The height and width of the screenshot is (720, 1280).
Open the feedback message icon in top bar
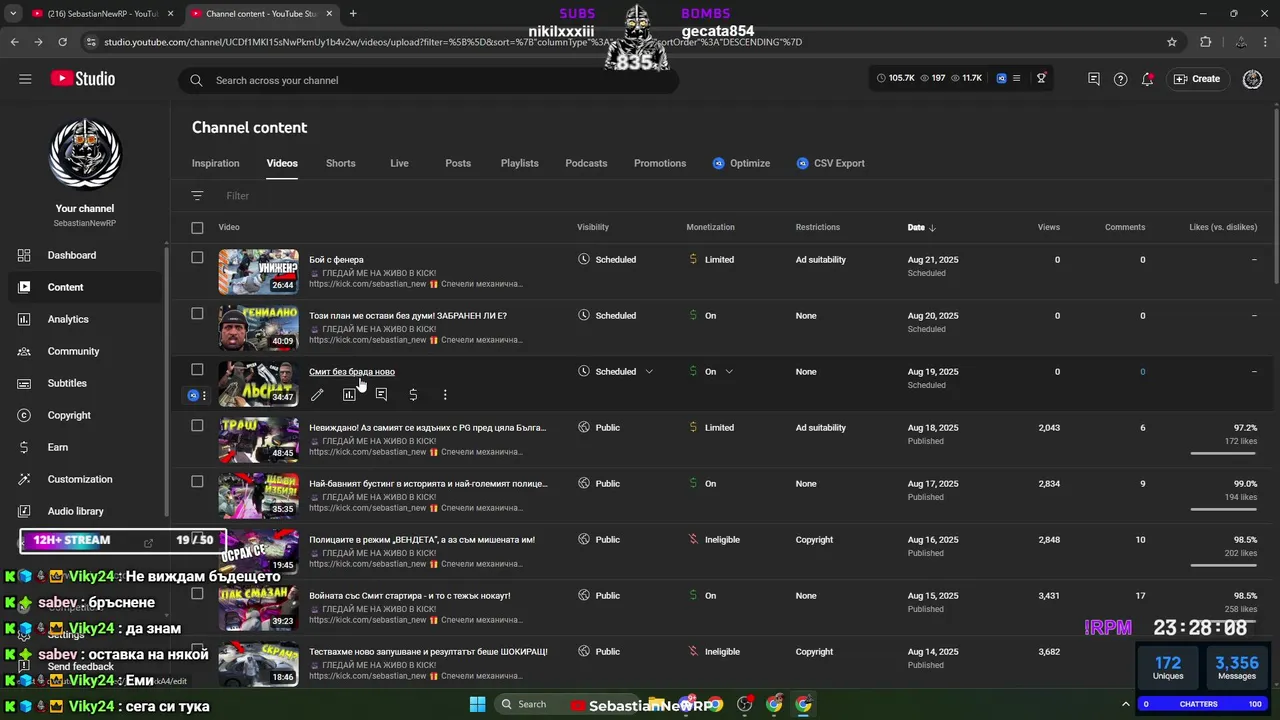(1093, 79)
